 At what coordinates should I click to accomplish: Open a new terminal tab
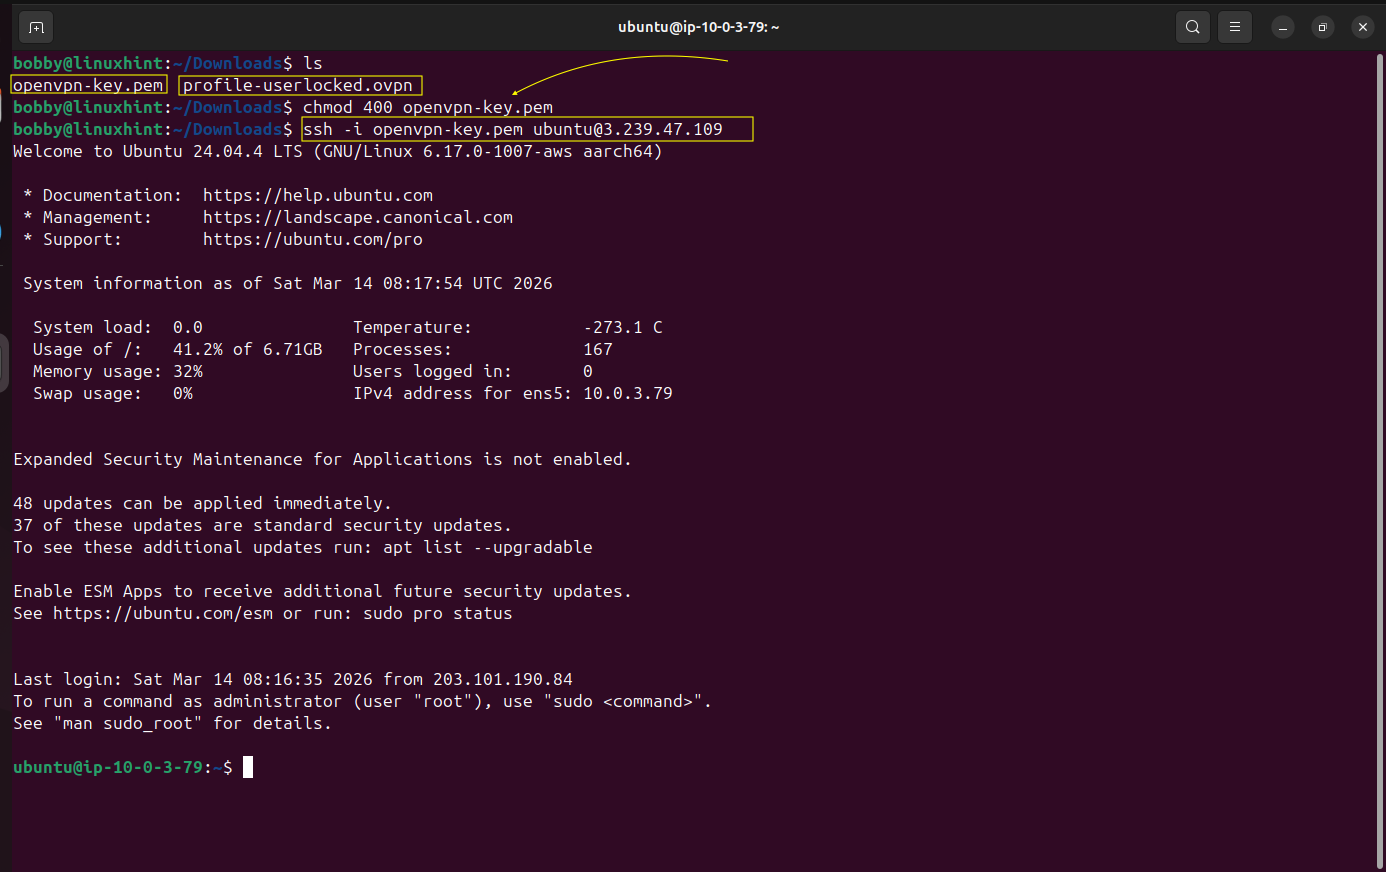point(36,27)
